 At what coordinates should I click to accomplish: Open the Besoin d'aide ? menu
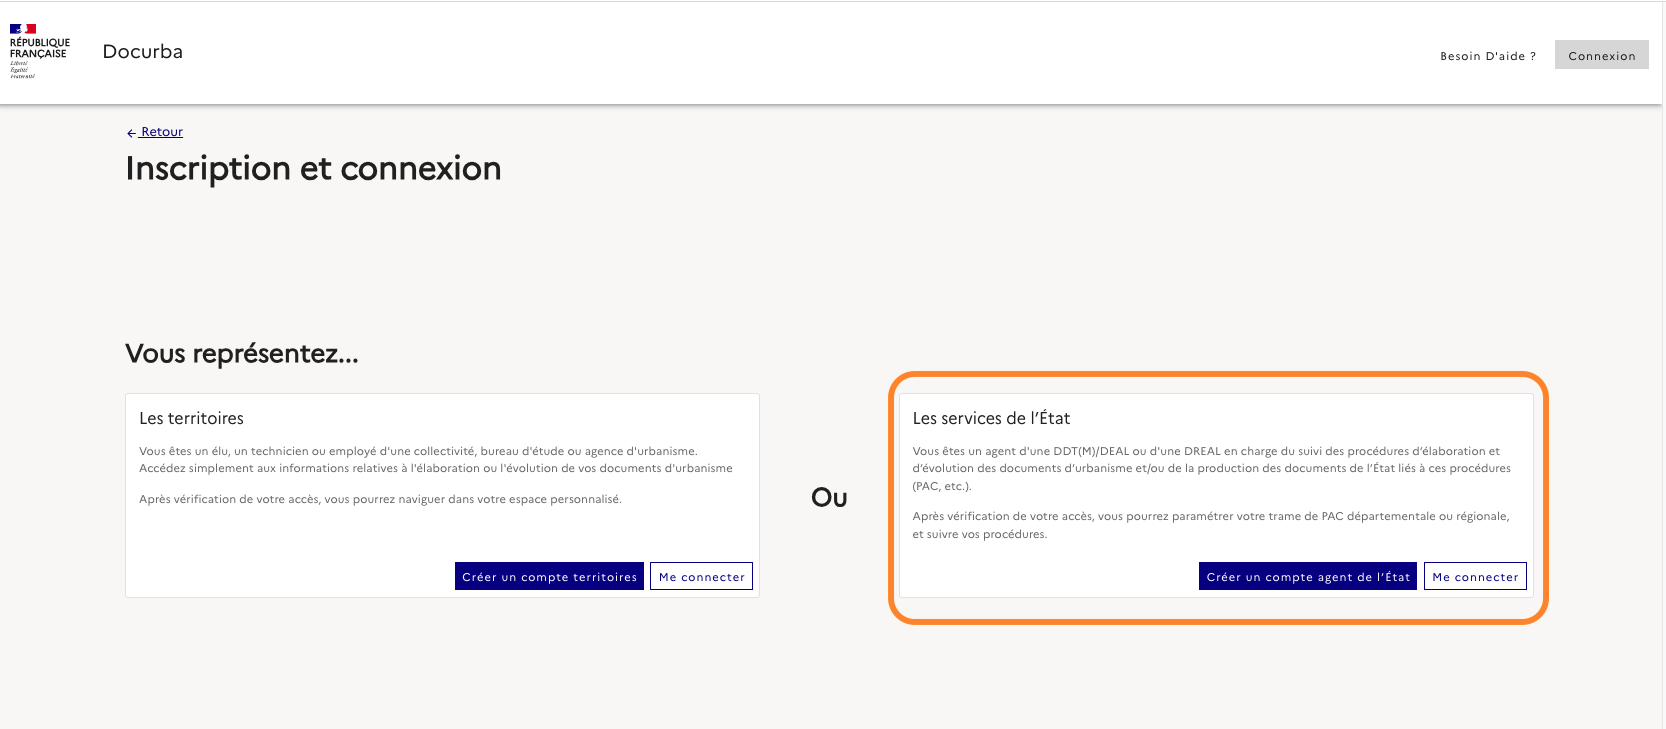pyautogui.click(x=1487, y=56)
